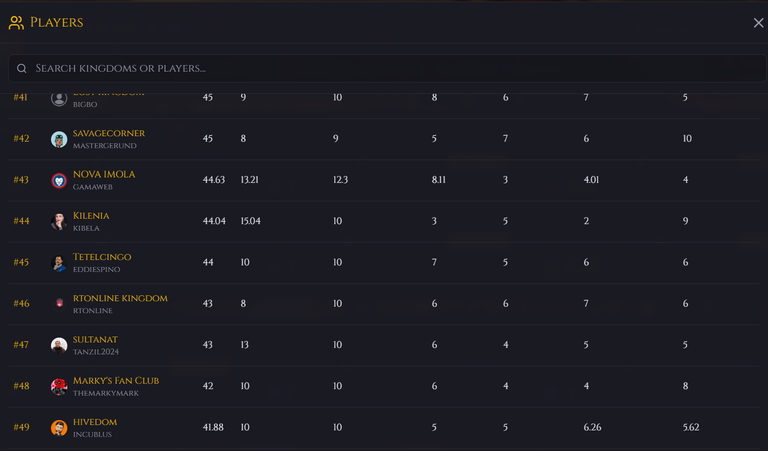Click the search magnifier icon
Image resolution: width=768 pixels, height=451 pixels.
point(22,68)
